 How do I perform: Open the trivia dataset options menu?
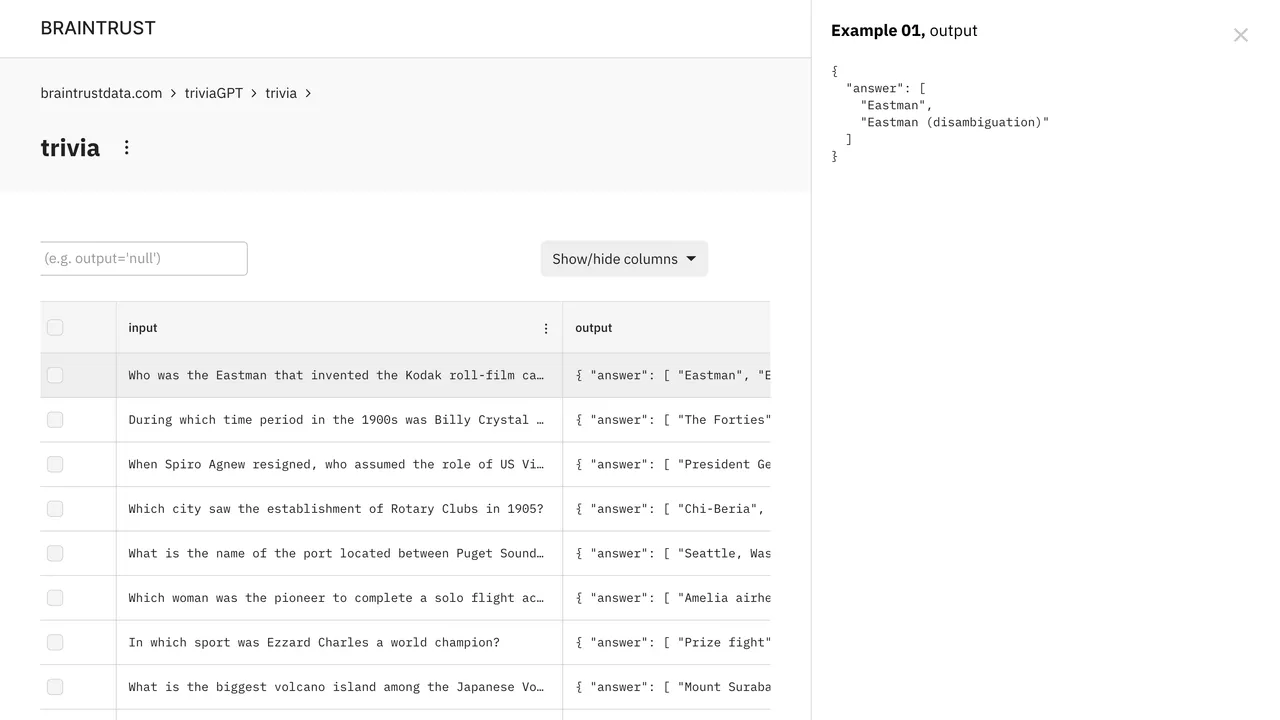[x=127, y=148]
